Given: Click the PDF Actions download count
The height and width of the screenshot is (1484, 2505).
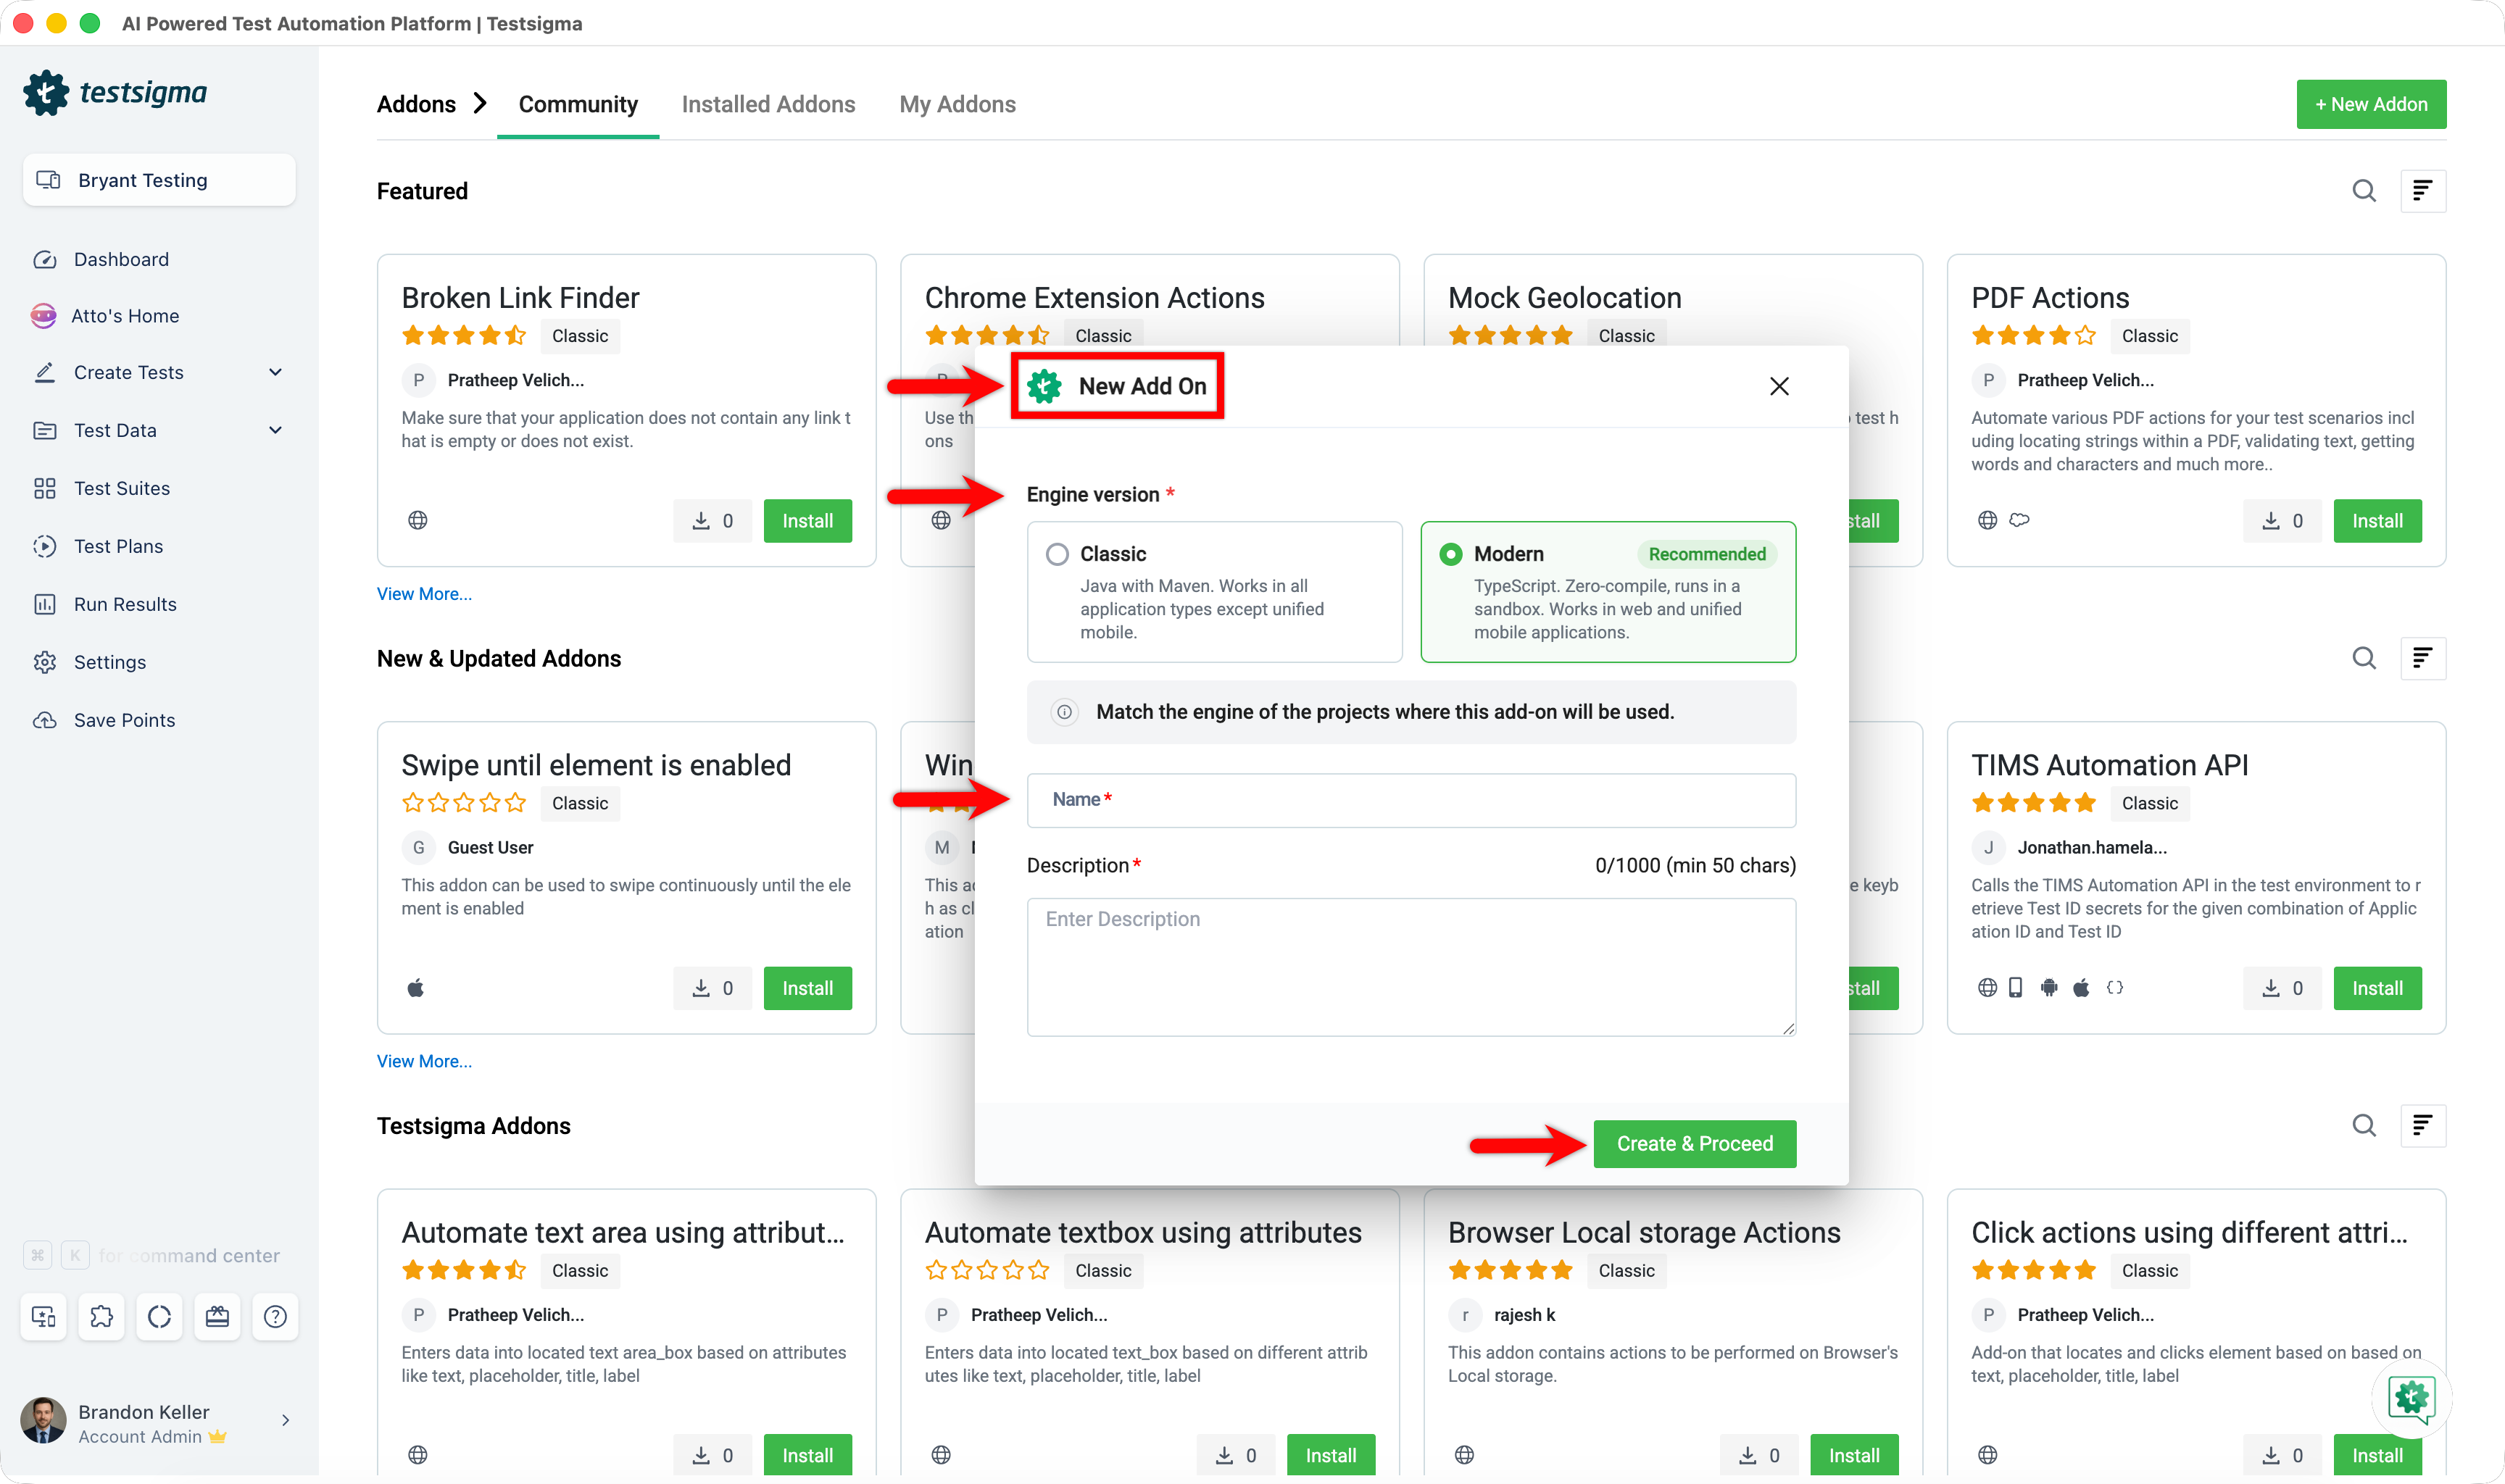Looking at the screenshot, I should 2282,521.
